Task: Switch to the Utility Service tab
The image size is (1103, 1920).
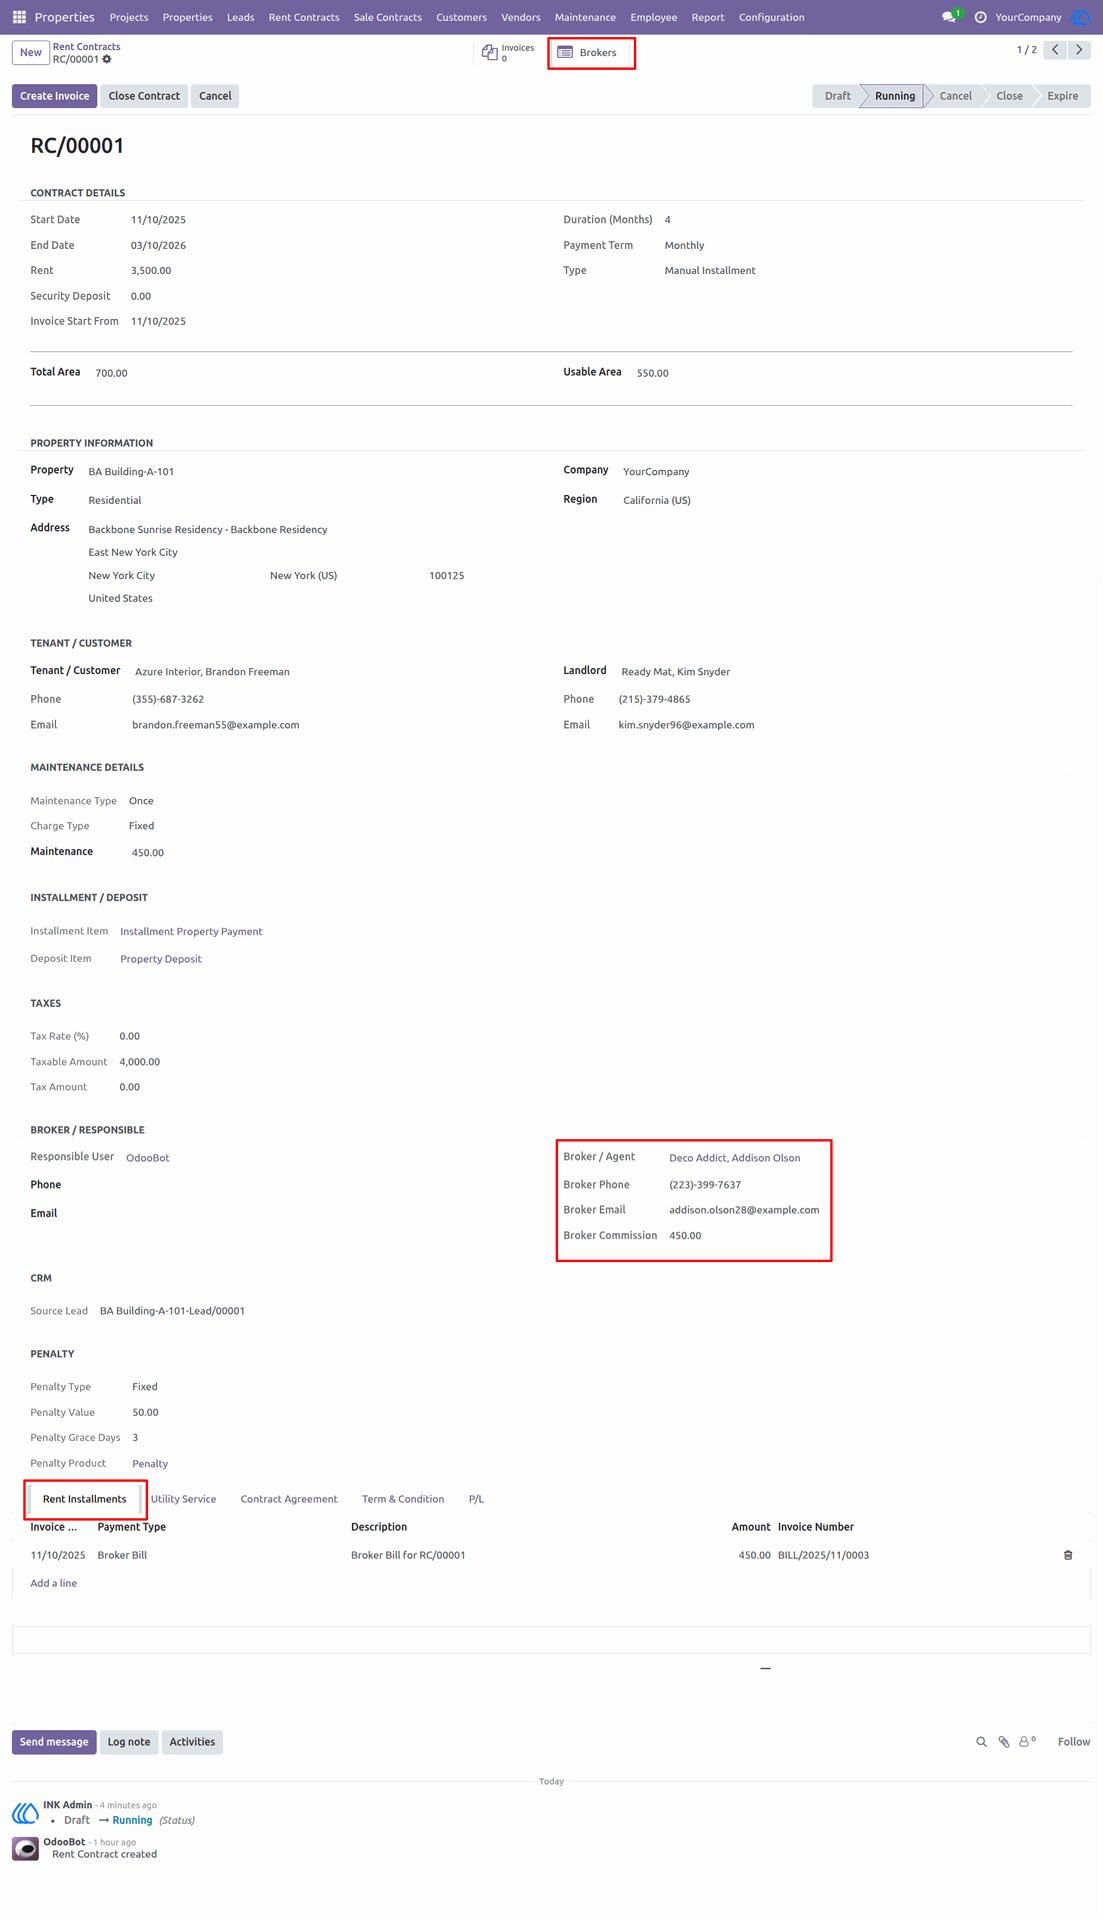Action: pos(183,1499)
